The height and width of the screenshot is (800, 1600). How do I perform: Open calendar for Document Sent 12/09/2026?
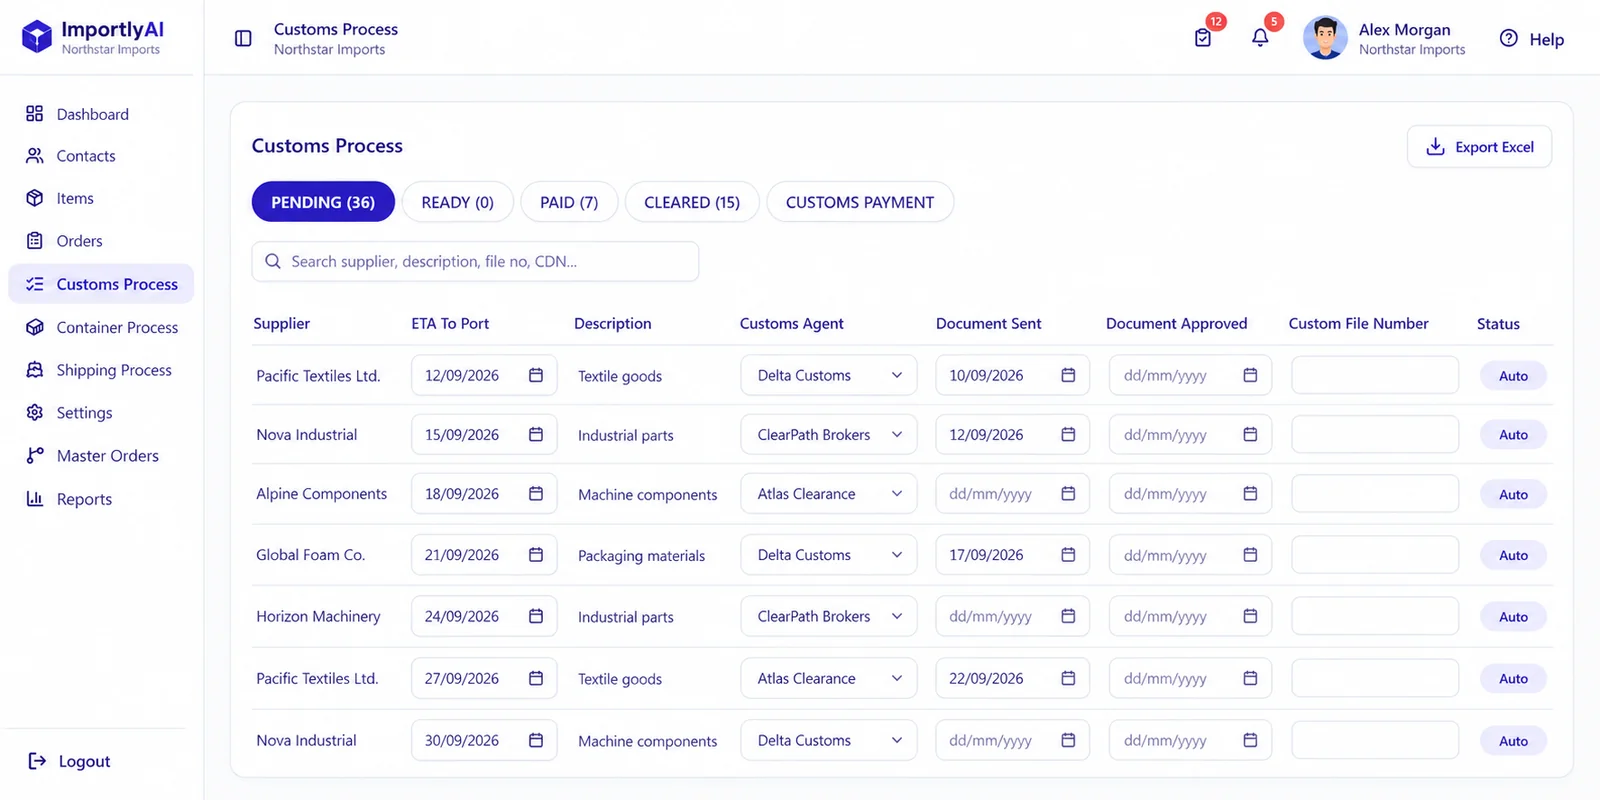pyautogui.click(x=1068, y=434)
